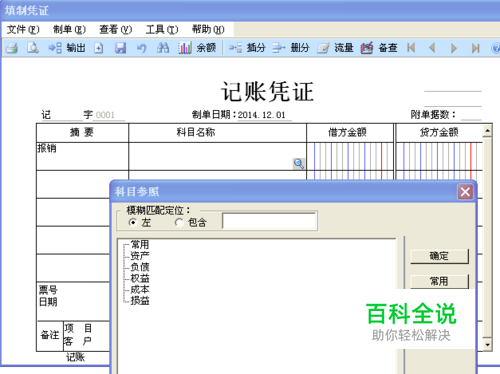Click the 摘要 column header
The image size is (500, 374).
click(x=82, y=133)
